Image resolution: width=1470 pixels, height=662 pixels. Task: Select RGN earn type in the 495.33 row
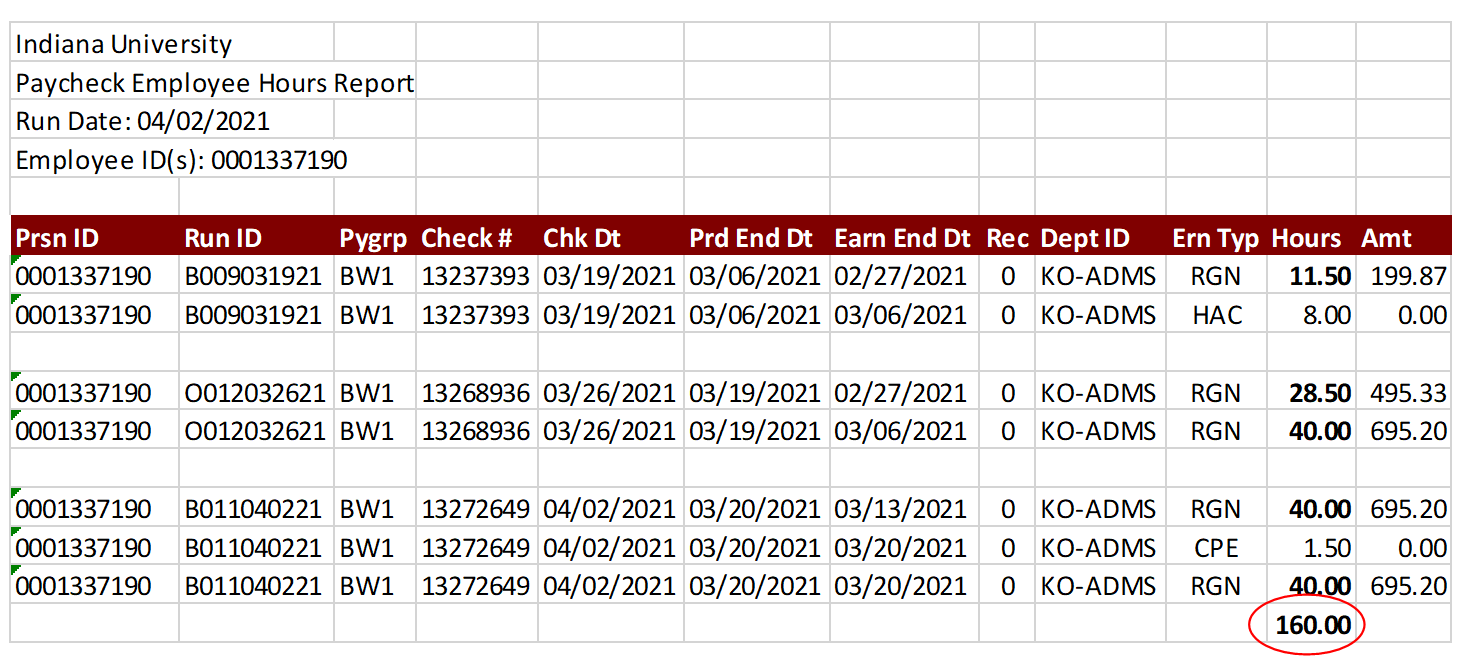coord(1217,393)
